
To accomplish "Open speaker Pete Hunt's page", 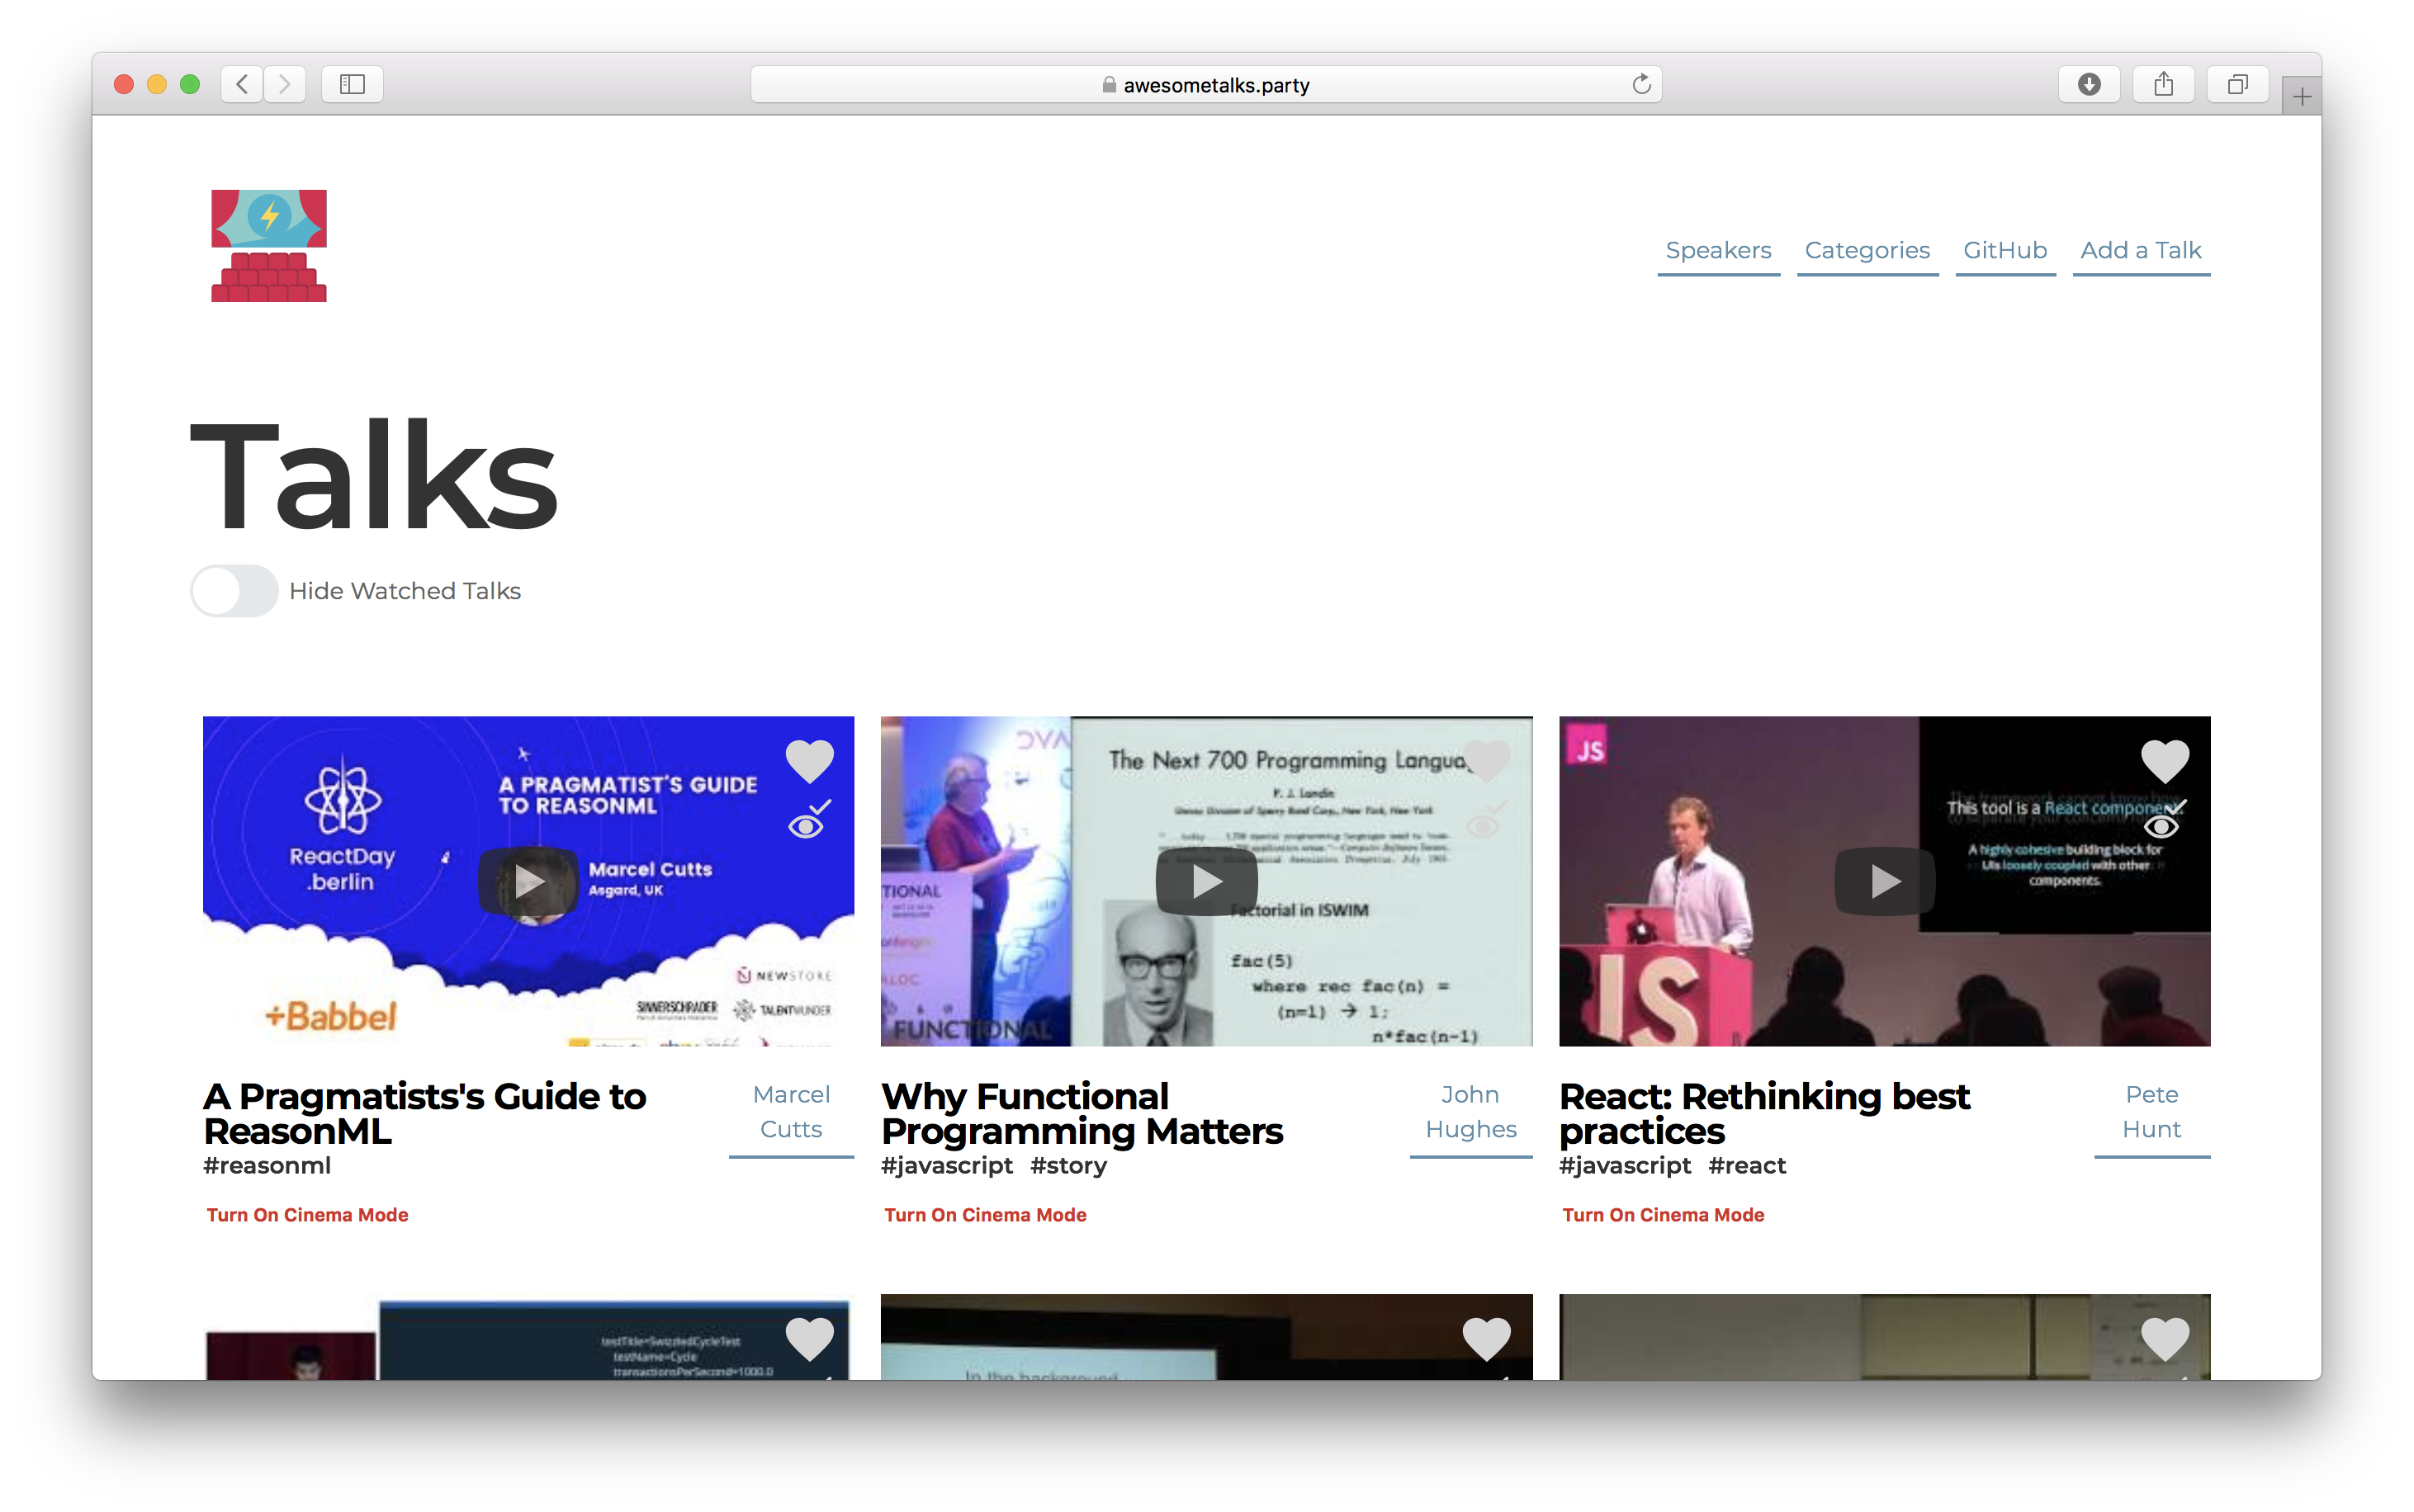I will (2151, 1112).
